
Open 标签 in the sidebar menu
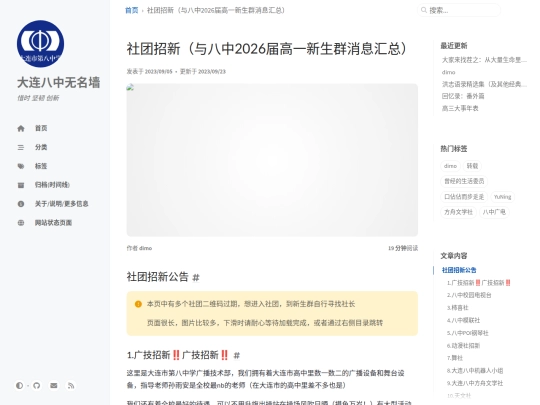coord(41,166)
